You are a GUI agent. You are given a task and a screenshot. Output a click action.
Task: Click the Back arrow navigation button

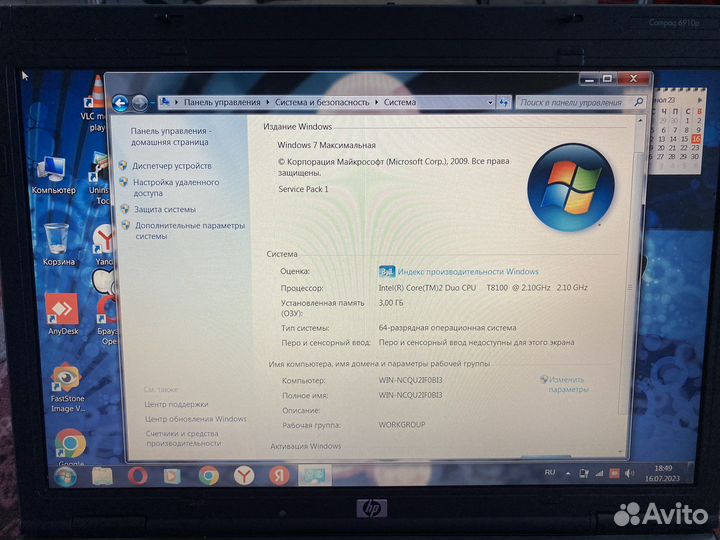pos(120,103)
